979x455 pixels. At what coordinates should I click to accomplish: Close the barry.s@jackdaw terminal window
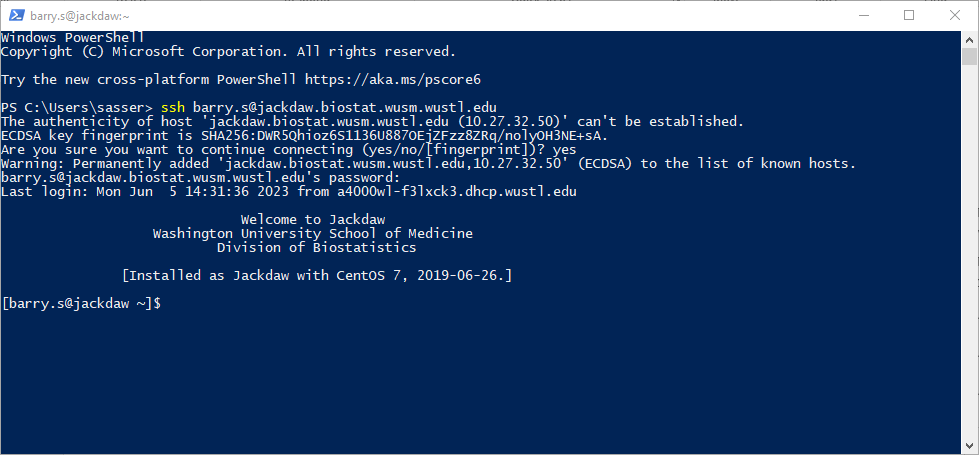(x=954, y=16)
